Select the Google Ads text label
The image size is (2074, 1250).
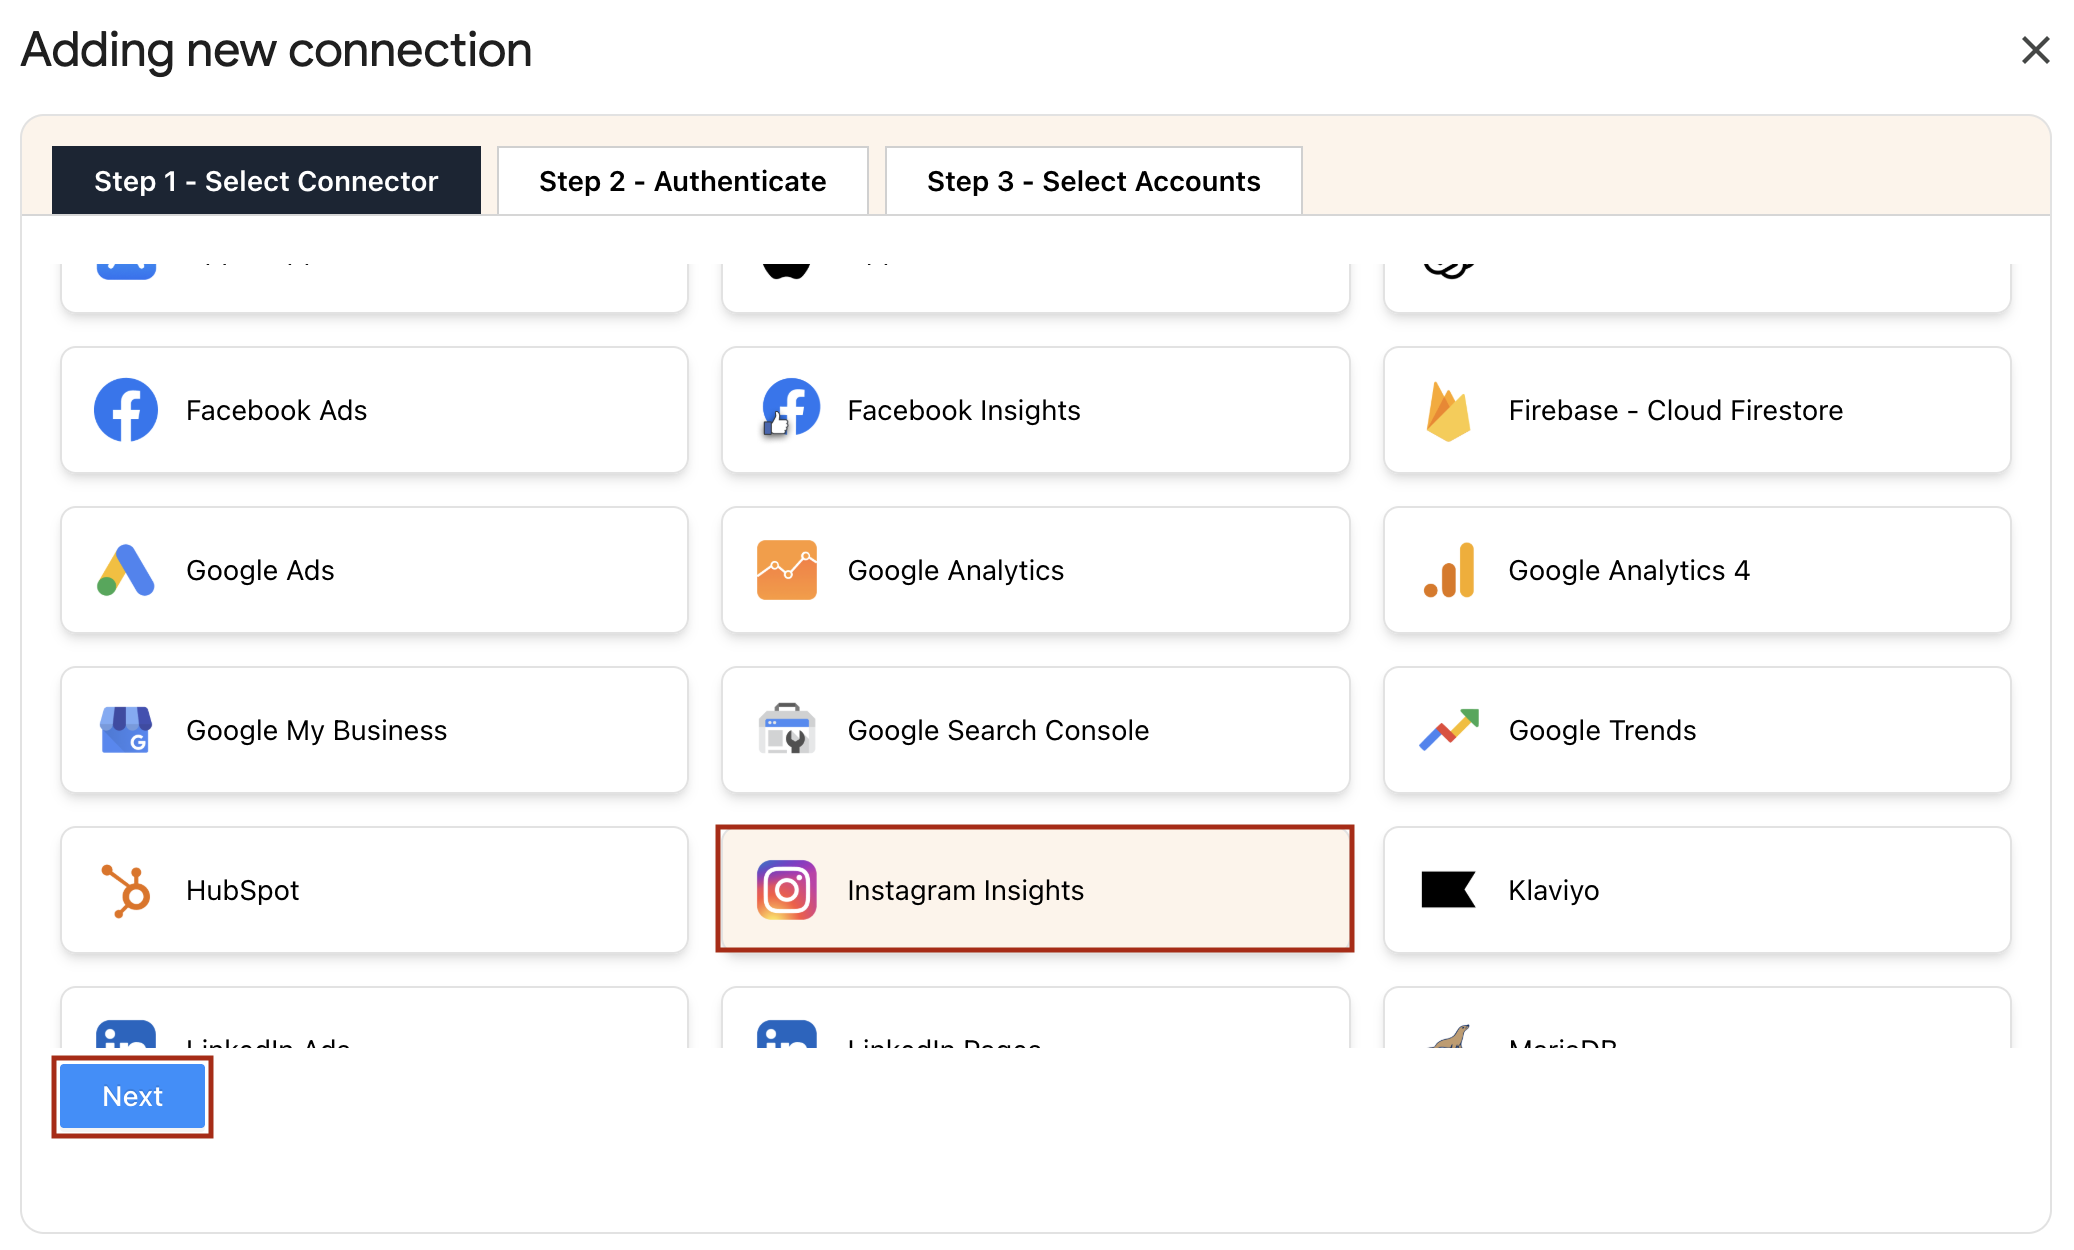tap(260, 570)
